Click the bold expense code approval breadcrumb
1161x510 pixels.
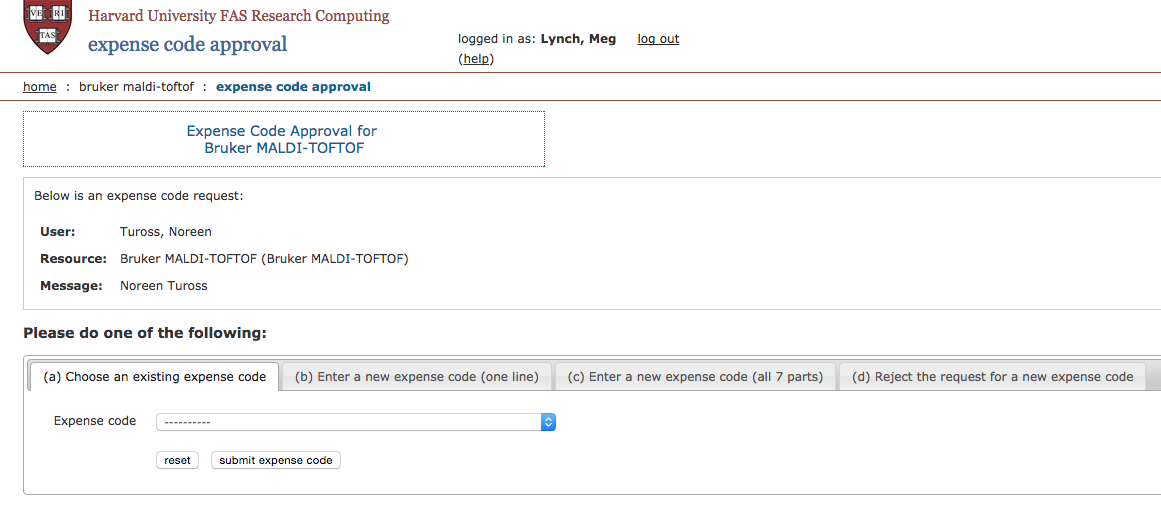pos(293,87)
